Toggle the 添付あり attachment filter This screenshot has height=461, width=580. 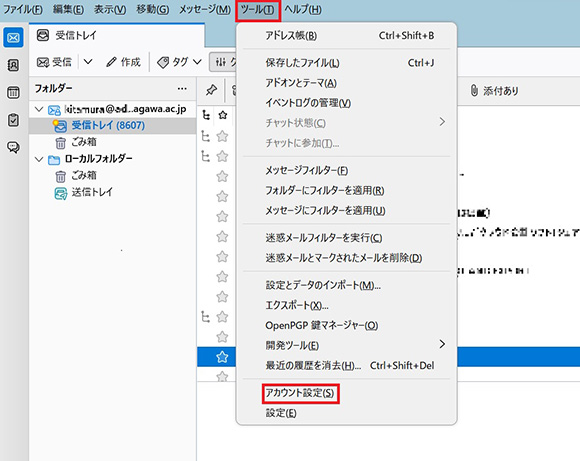point(494,91)
